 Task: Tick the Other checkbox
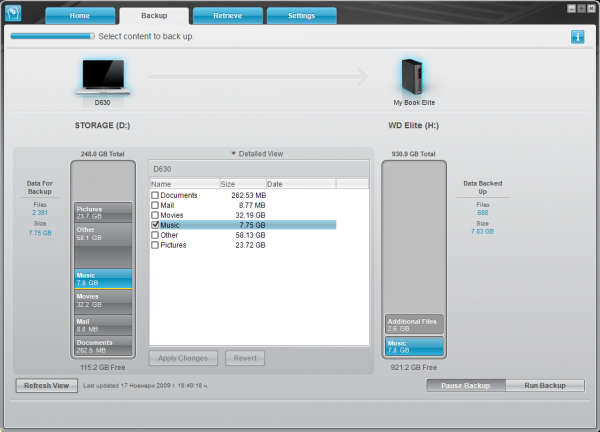[x=155, y=235]
